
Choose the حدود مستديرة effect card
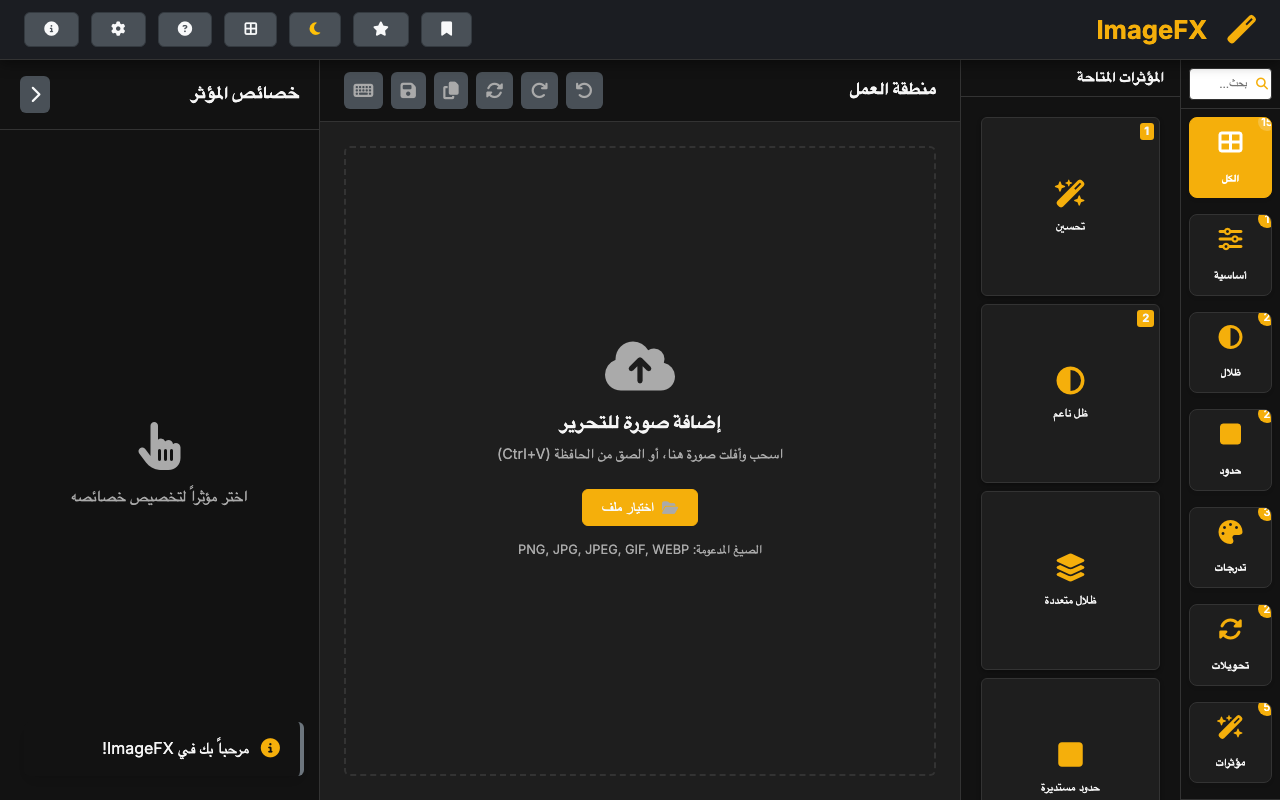[x=1070, y=739]
